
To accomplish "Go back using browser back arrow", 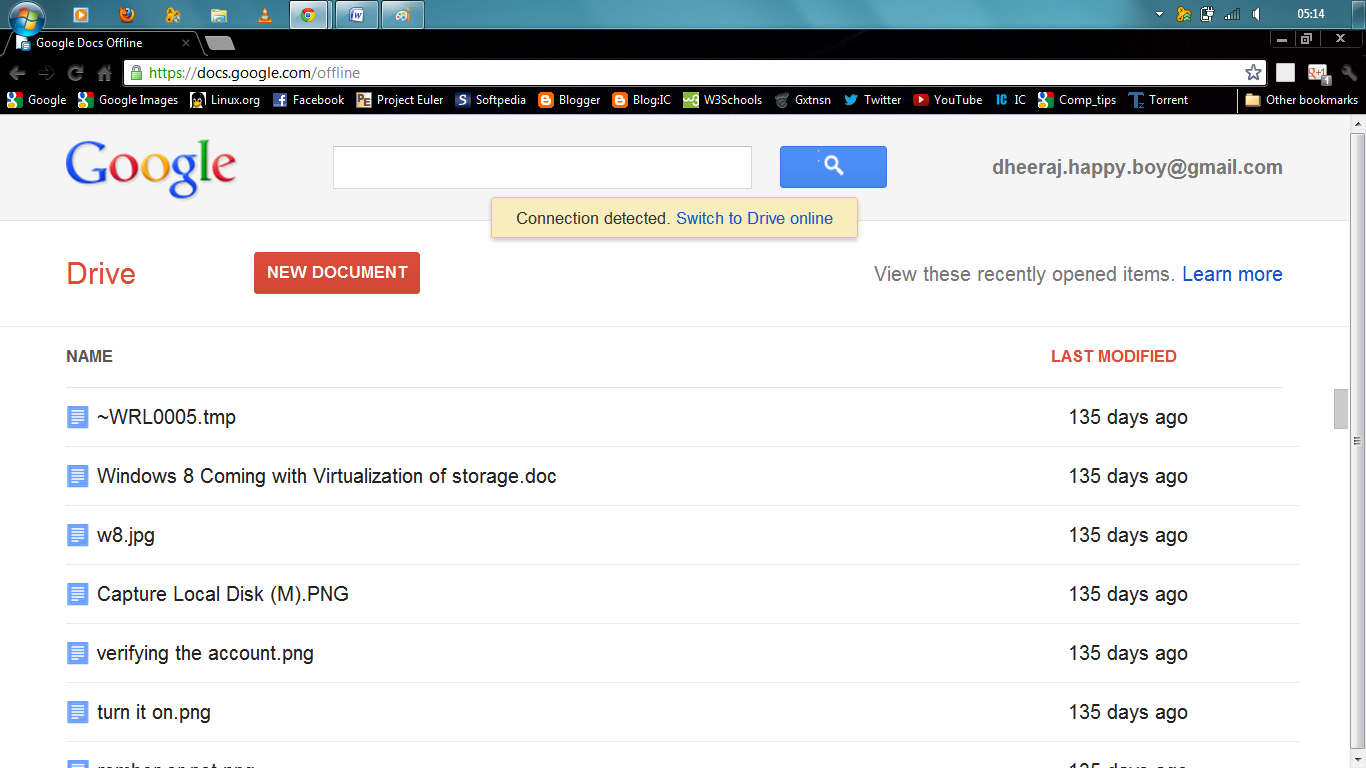I will click(17, 73).
